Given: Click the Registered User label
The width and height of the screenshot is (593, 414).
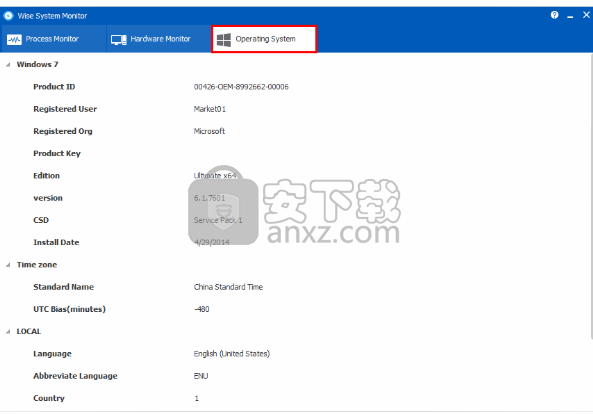Looking at the screenshot, I should pyautogui.click(x=65, y=109).
